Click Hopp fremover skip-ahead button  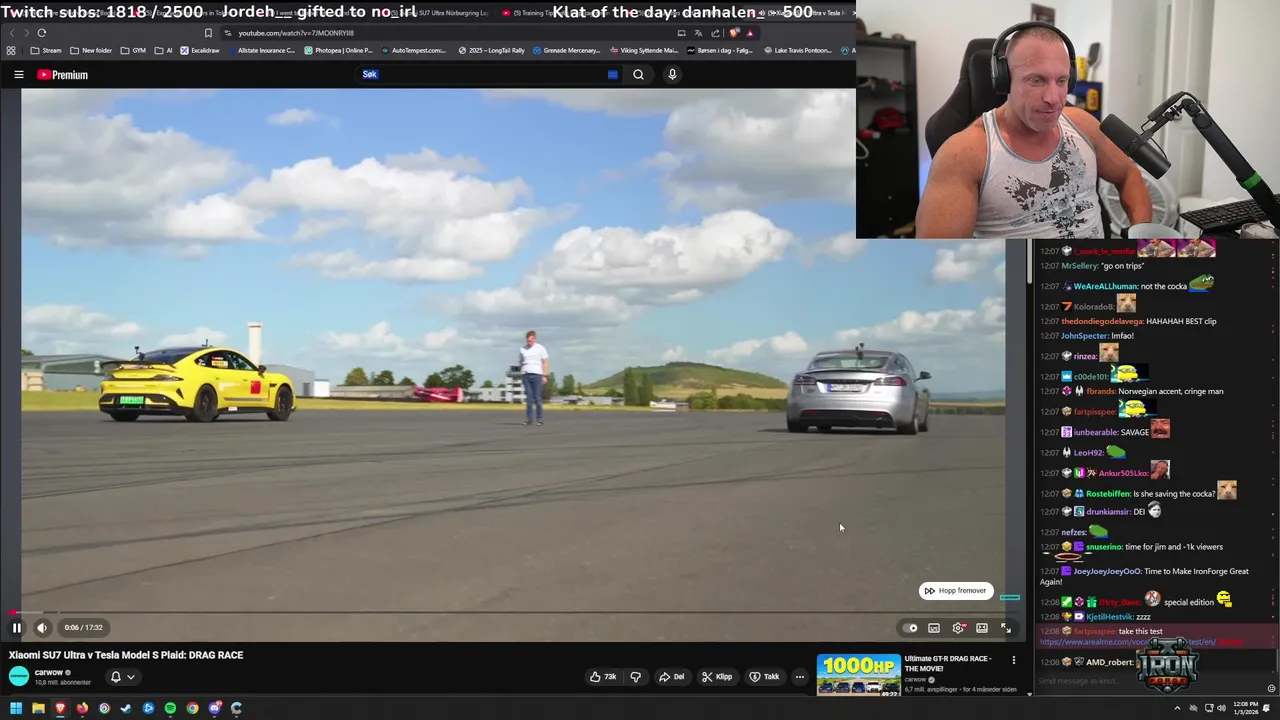coord(956,591)
